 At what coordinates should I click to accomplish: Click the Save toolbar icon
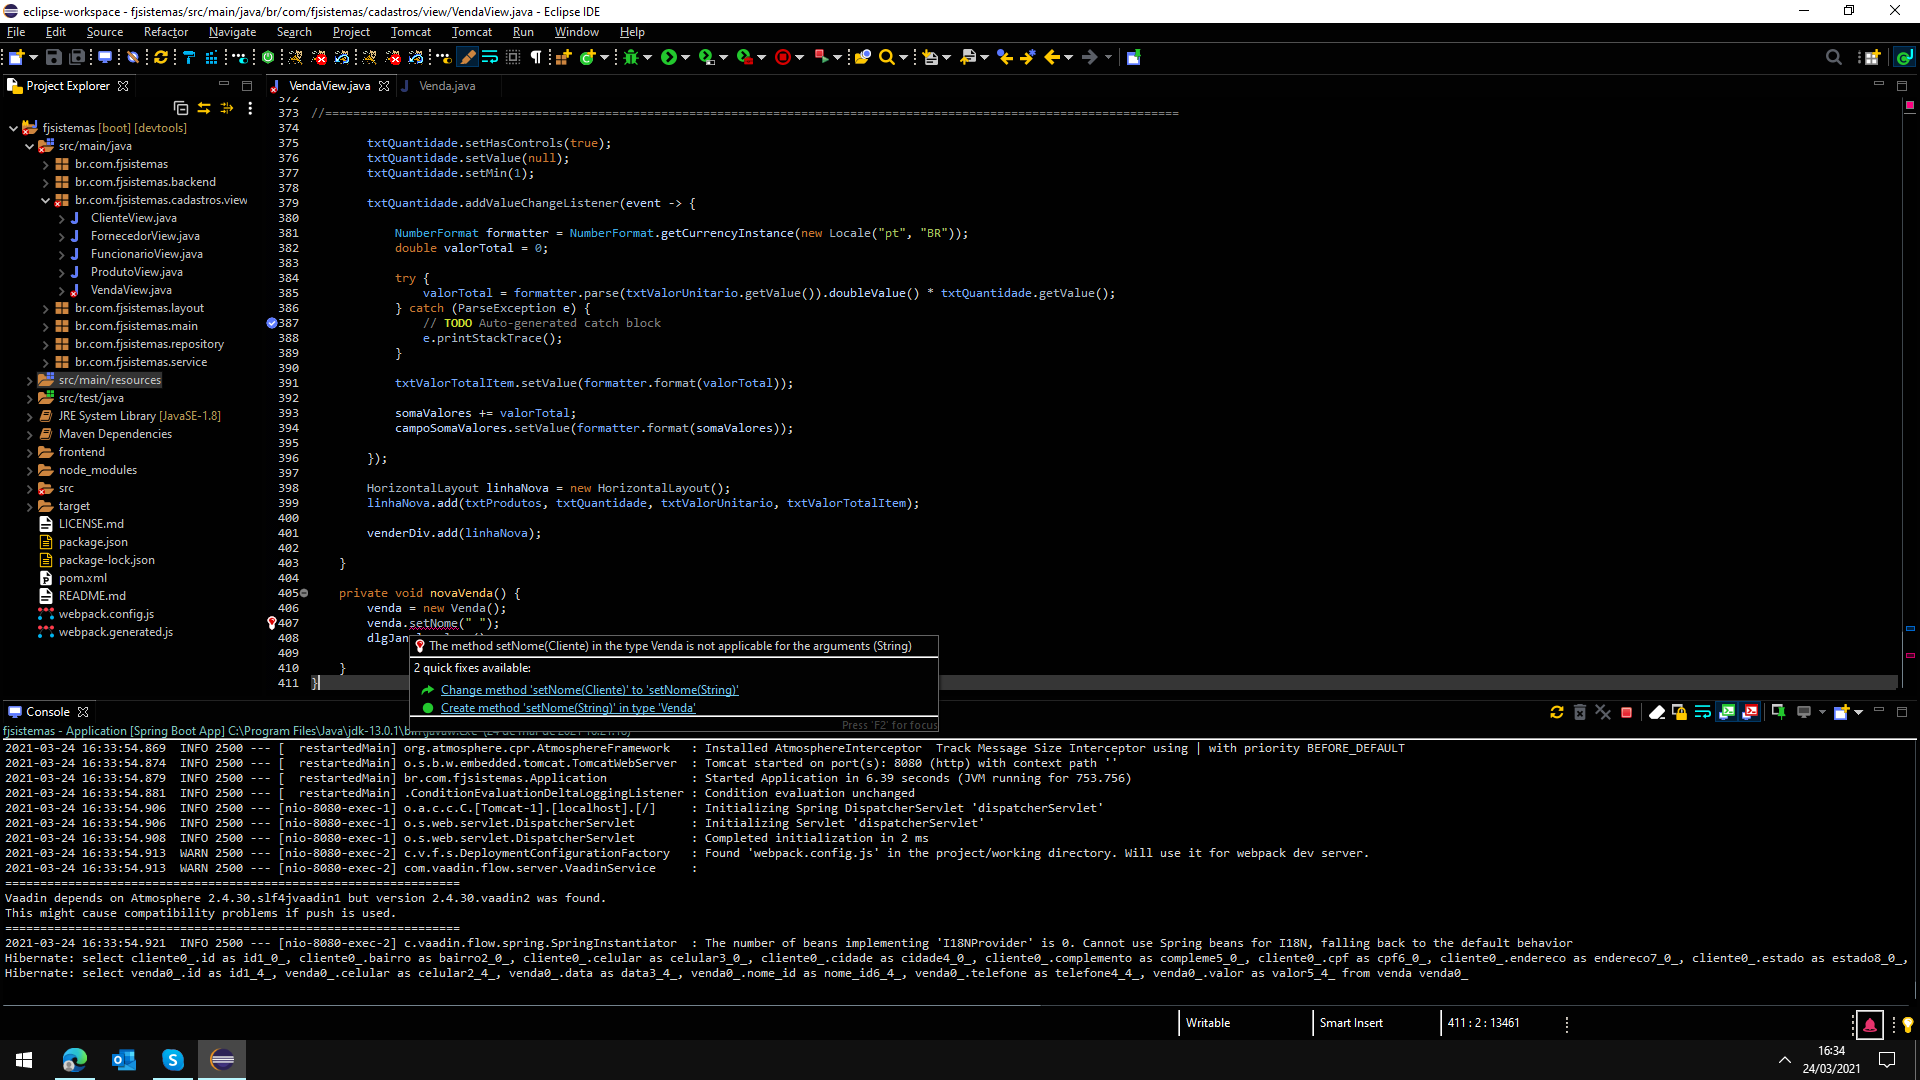(54, 57)
